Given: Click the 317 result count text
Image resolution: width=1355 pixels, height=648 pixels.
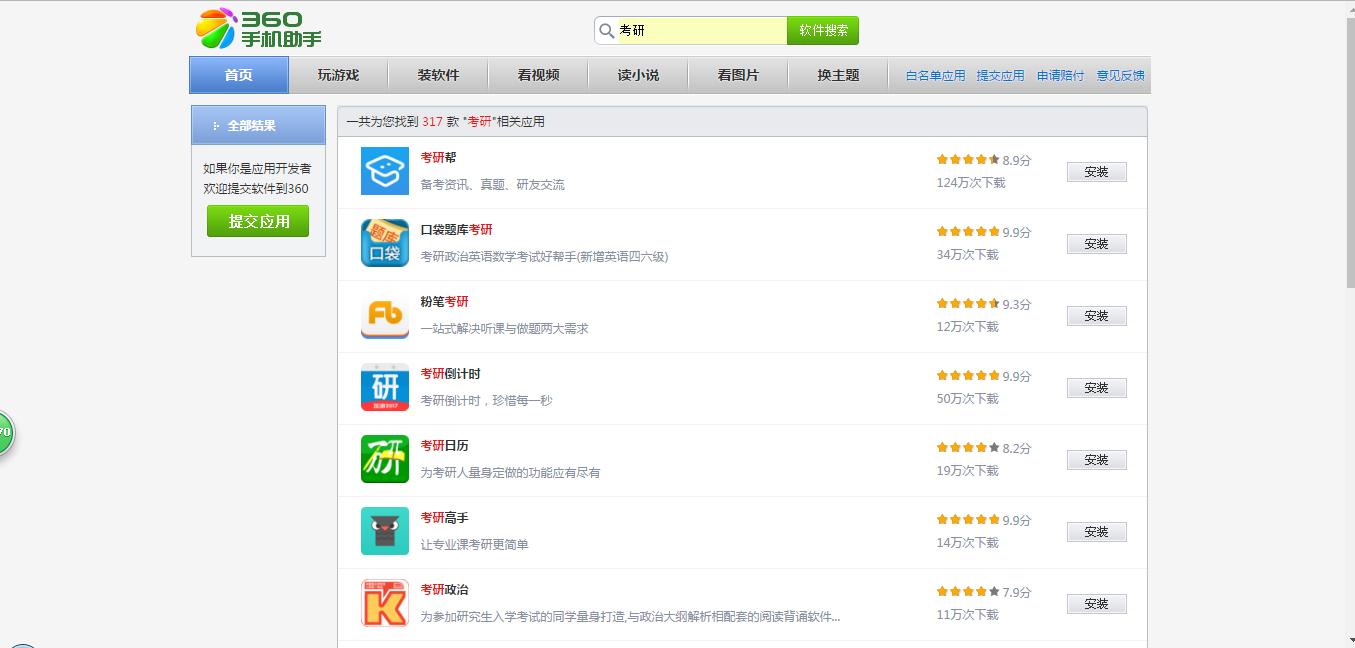Looking at the screenshot, I should (x=432, y=122).
